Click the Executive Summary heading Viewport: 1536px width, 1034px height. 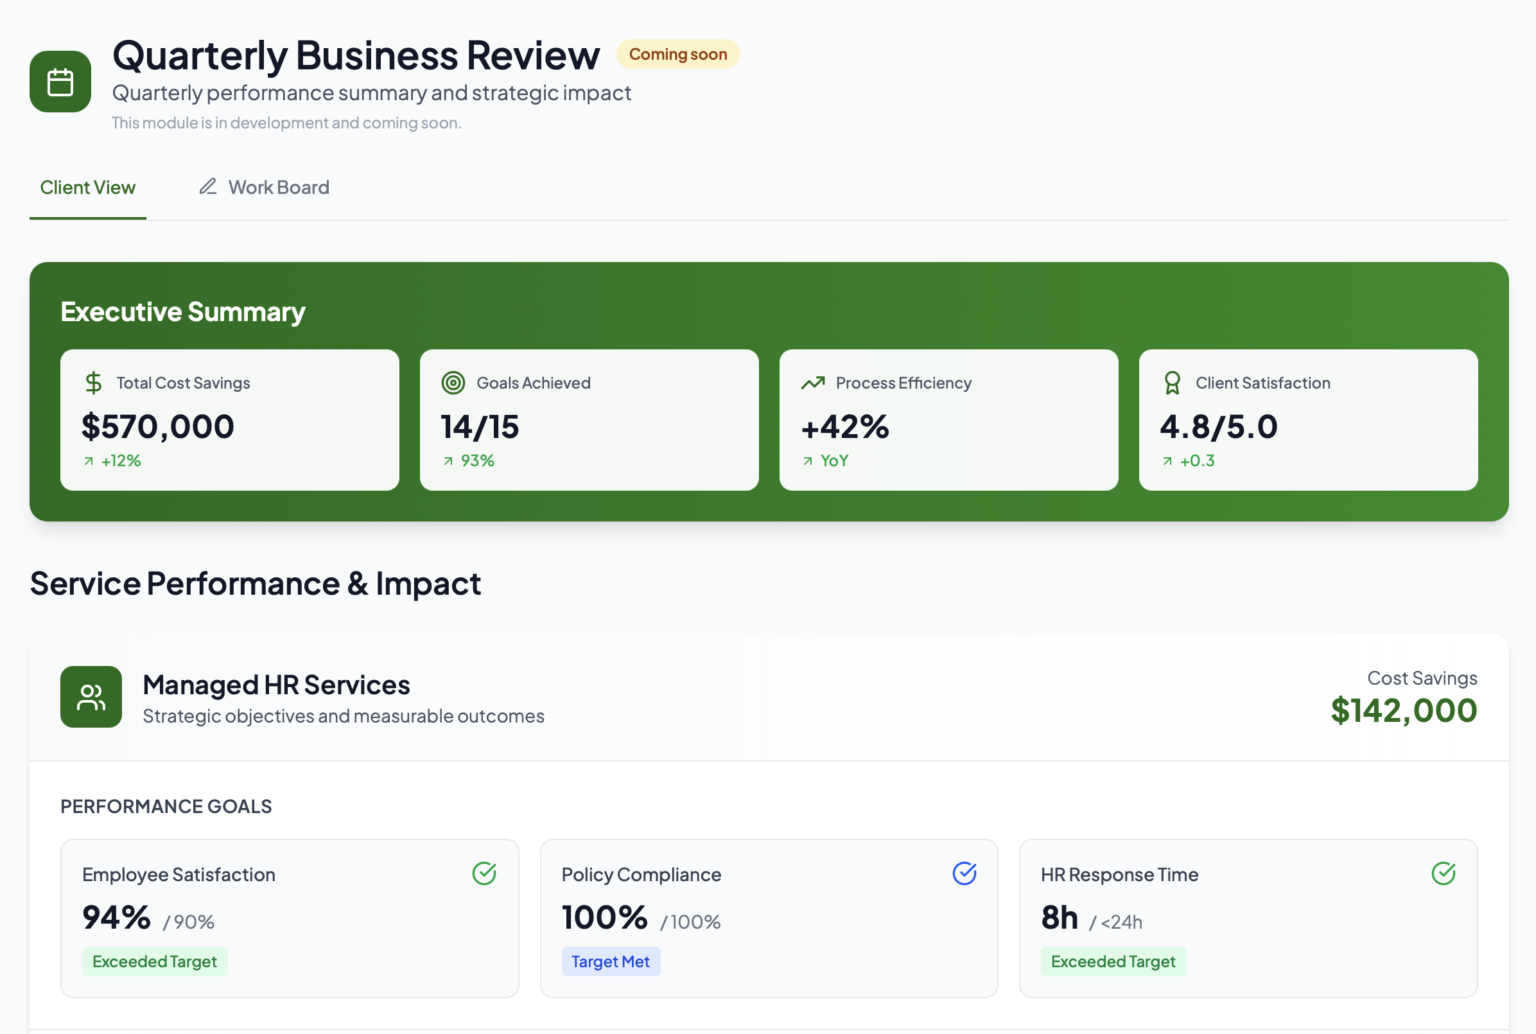pyautogui.click(x=183, y=312)
